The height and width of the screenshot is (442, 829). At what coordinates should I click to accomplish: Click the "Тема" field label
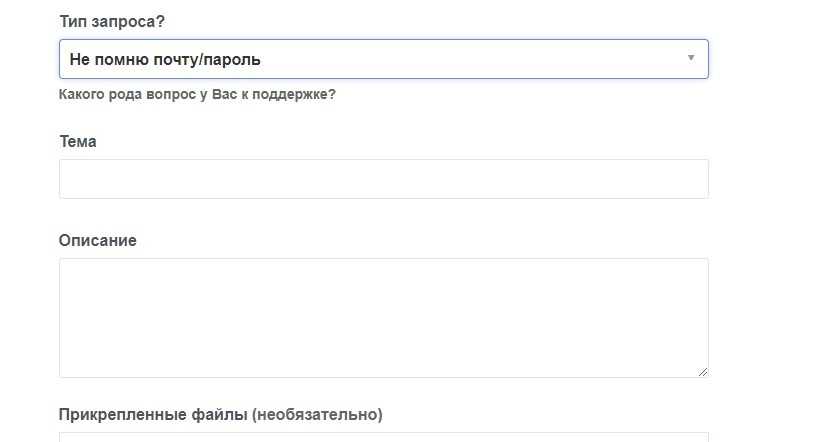pos(78,141)
